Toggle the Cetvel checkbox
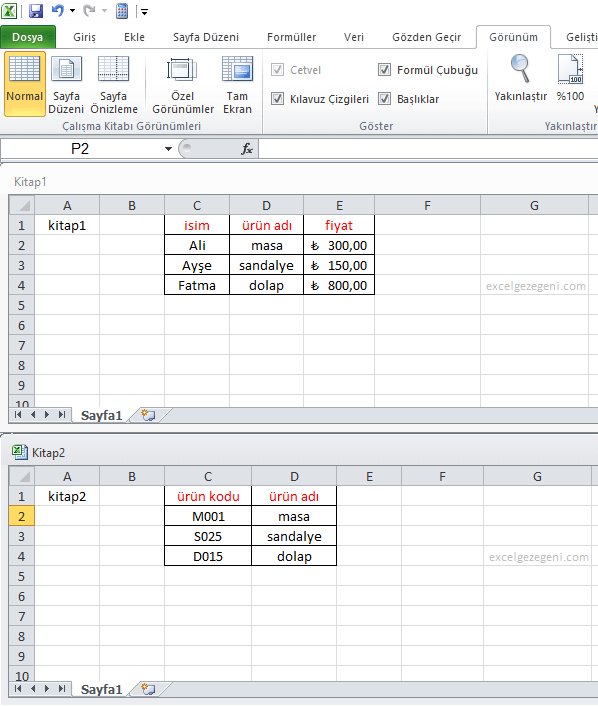Viewport: 598px width, 706px height. [x=277, y=70]
